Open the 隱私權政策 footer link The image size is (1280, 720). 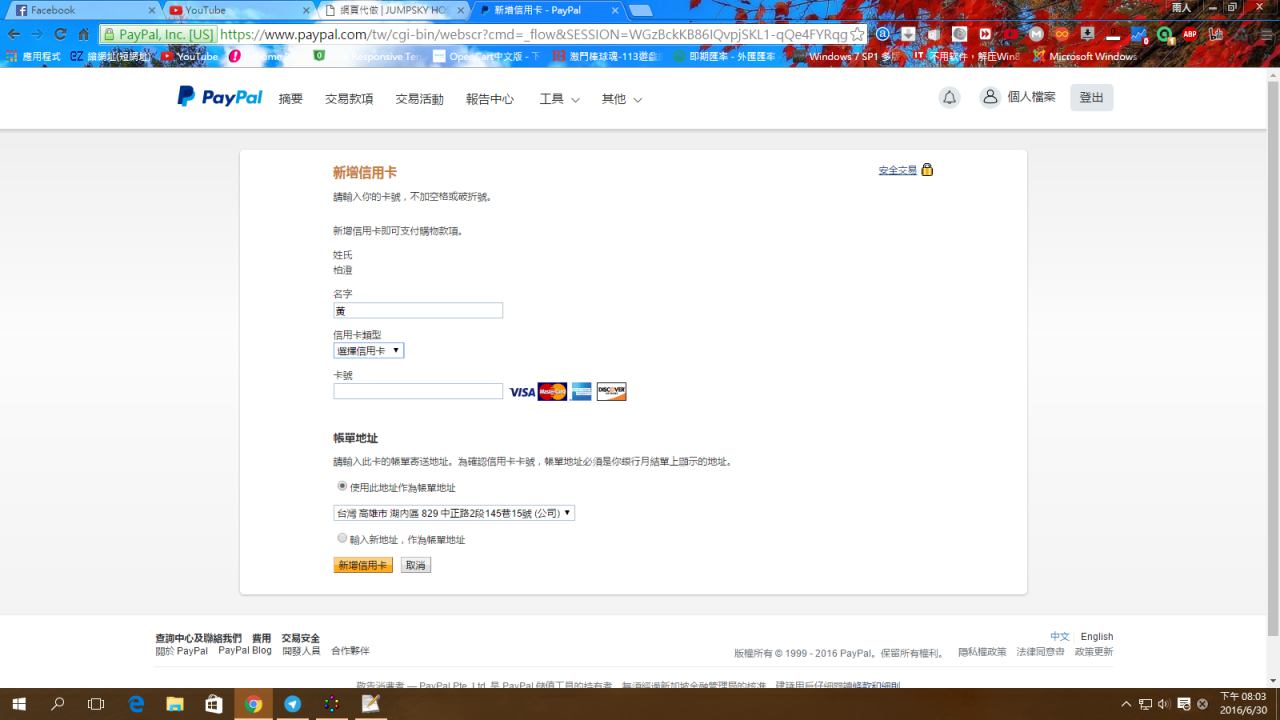tap(982, 652)
